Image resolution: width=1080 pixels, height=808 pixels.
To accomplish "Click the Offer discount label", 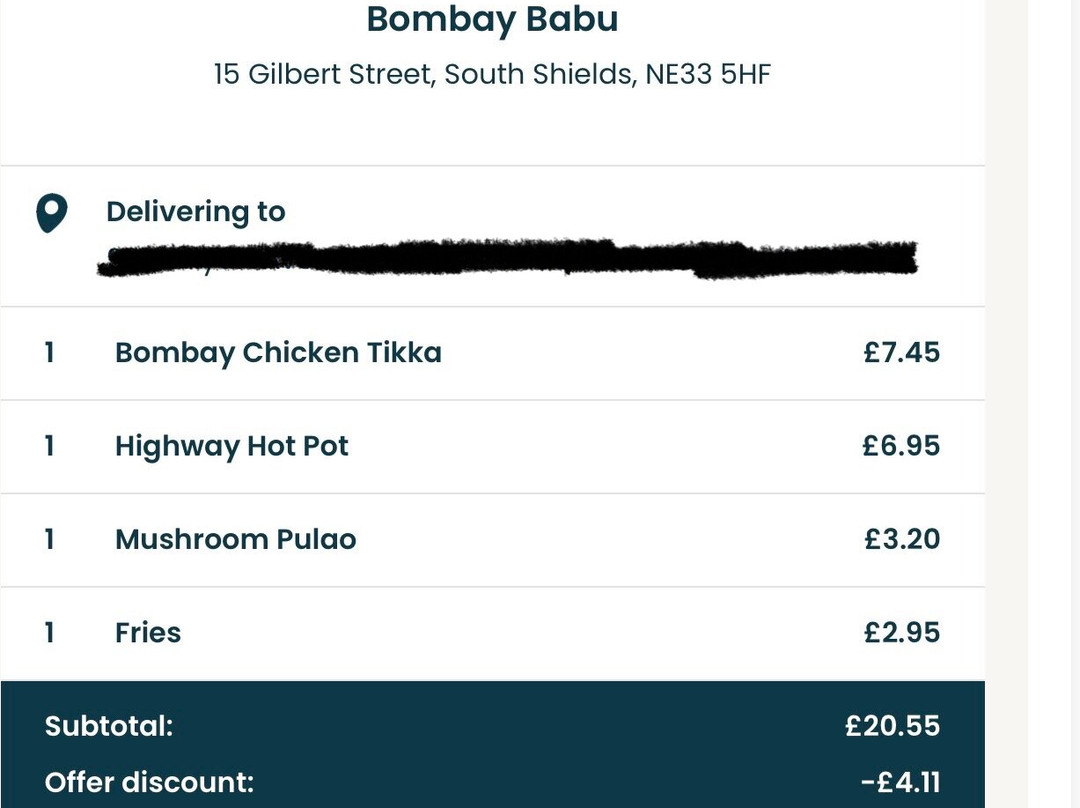I will click(x=149, y=783).
